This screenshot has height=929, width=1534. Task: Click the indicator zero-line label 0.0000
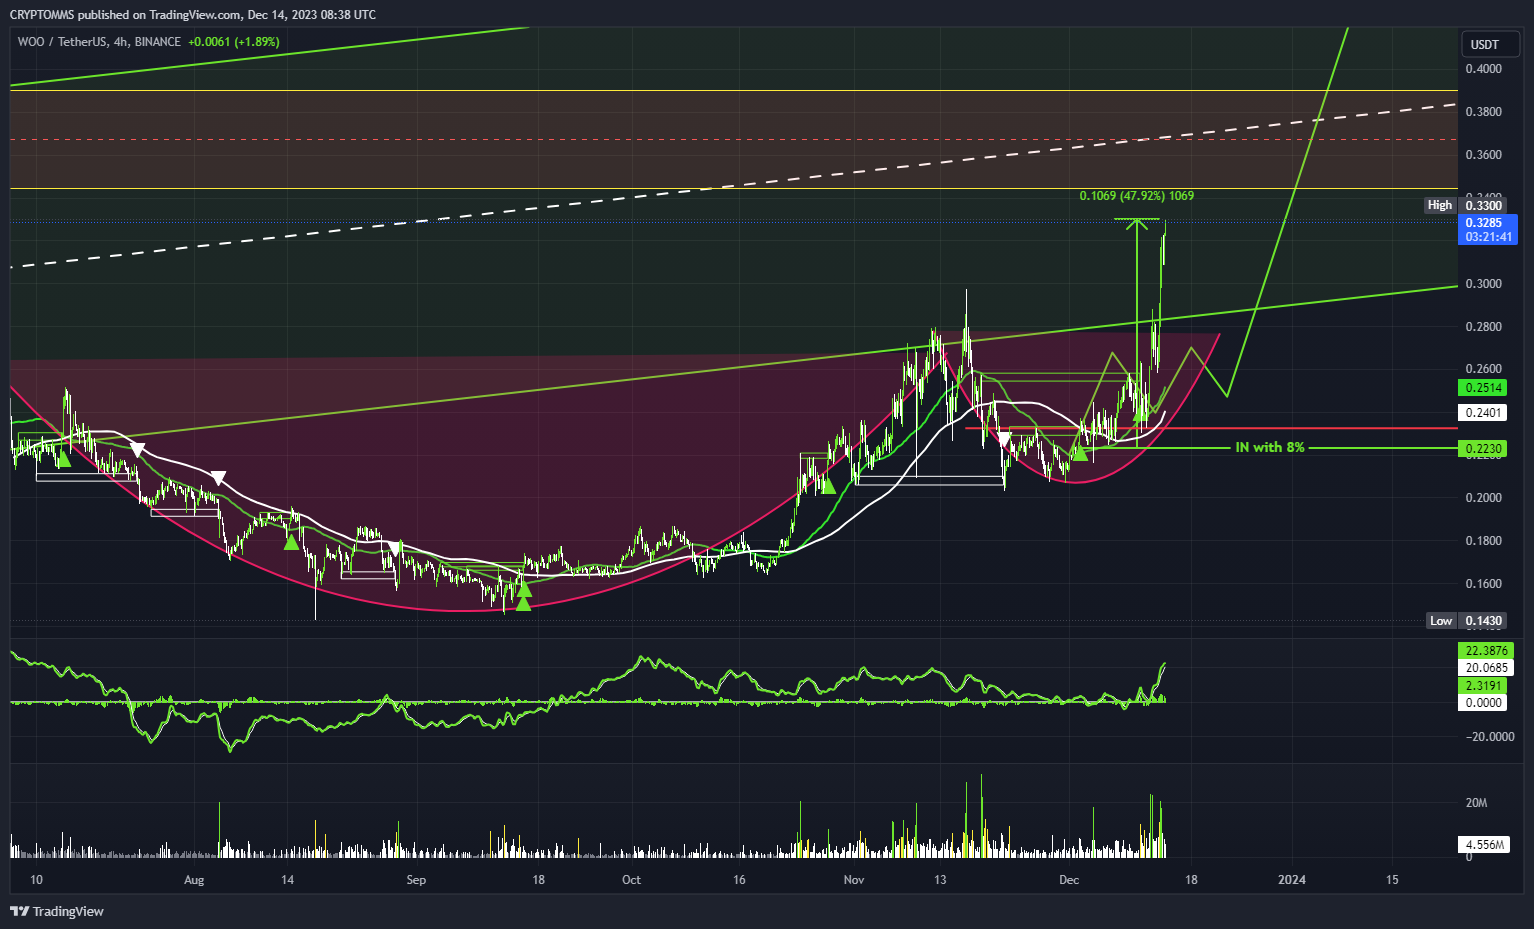[1484, 703]
